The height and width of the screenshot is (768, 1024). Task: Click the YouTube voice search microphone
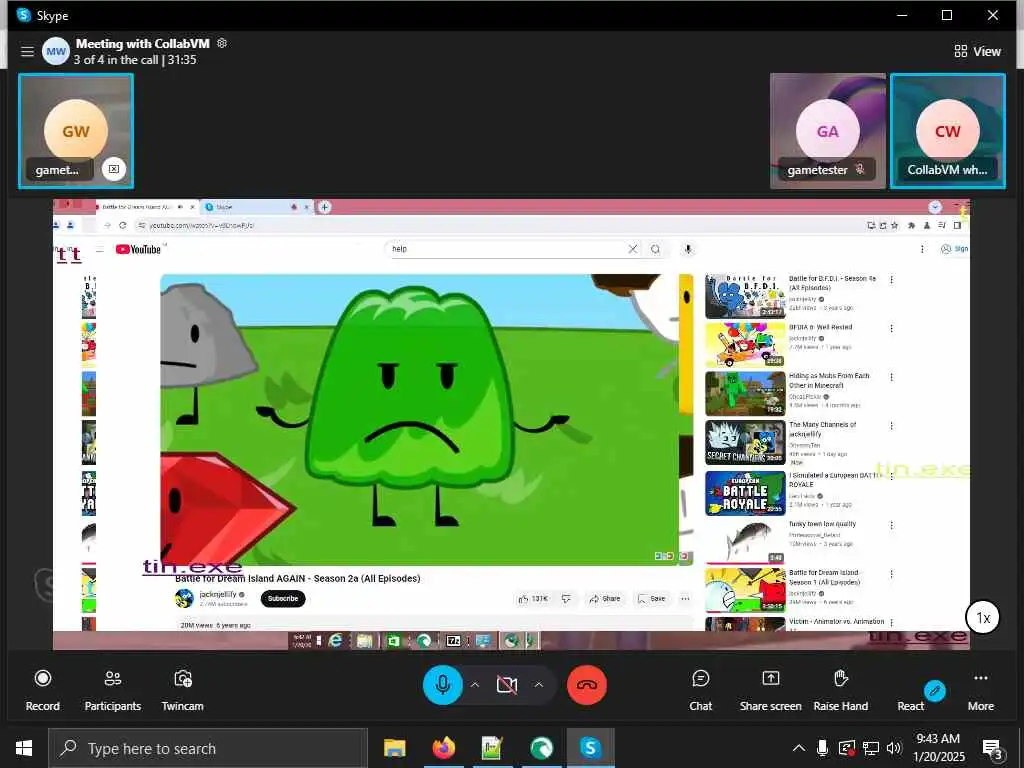coord(688,249)
